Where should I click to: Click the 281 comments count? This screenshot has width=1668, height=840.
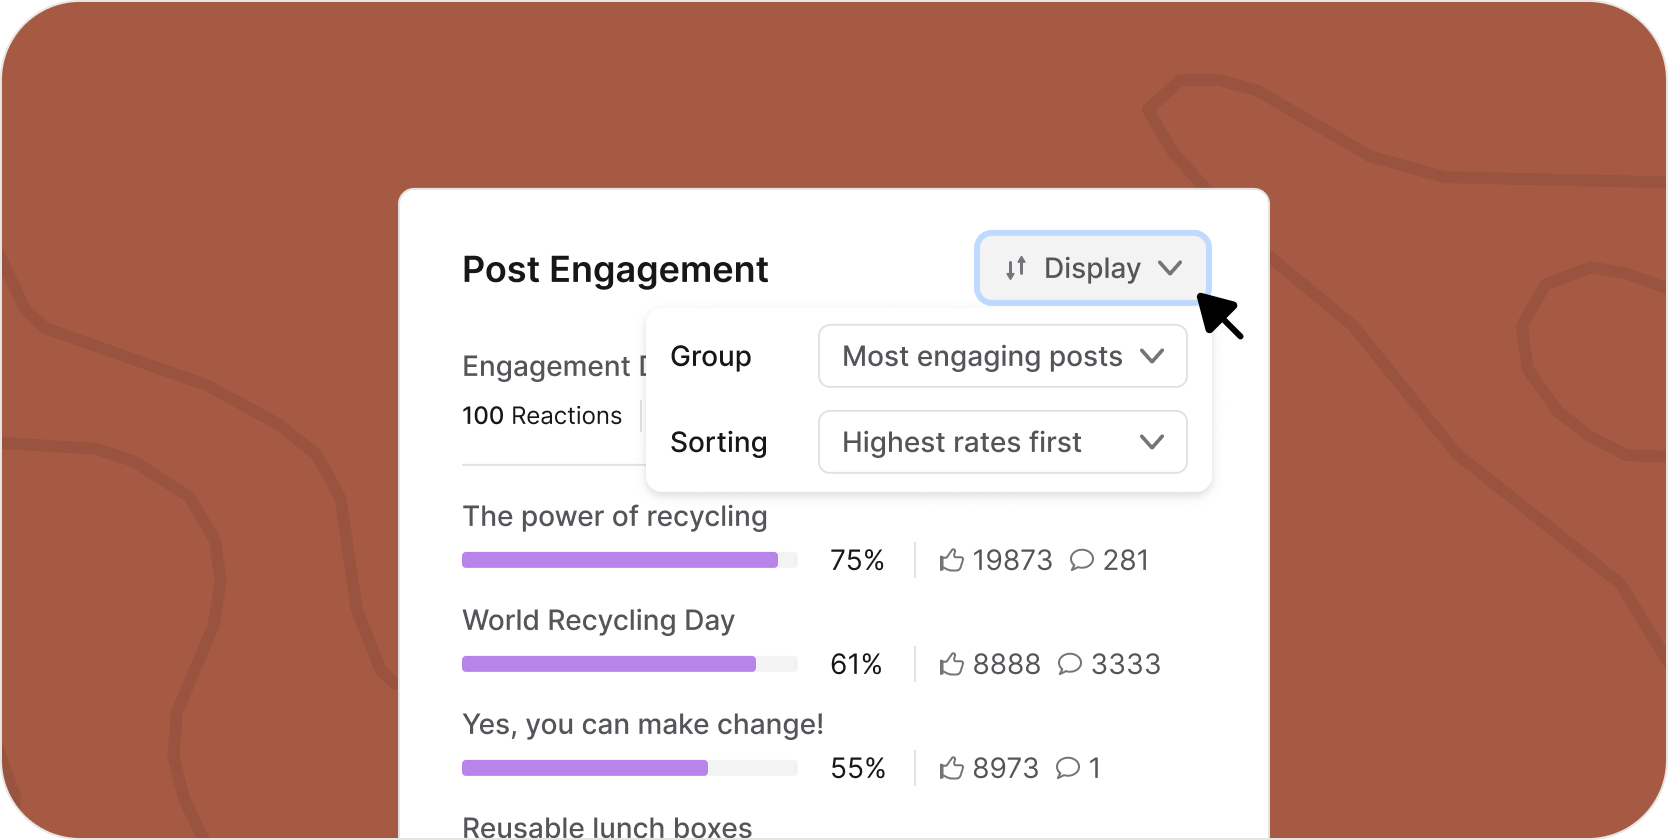(x=1126, y=561)
